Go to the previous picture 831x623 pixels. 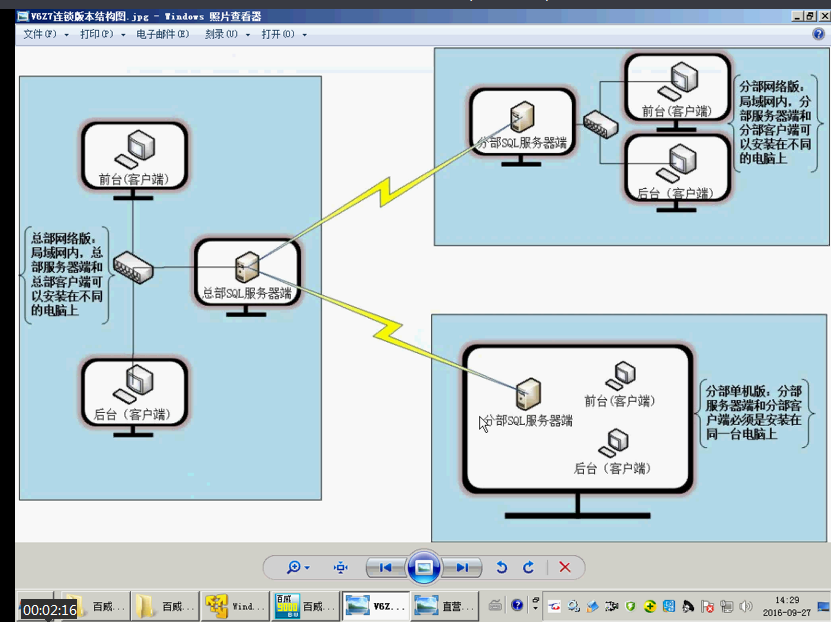[x=384, y=567]
